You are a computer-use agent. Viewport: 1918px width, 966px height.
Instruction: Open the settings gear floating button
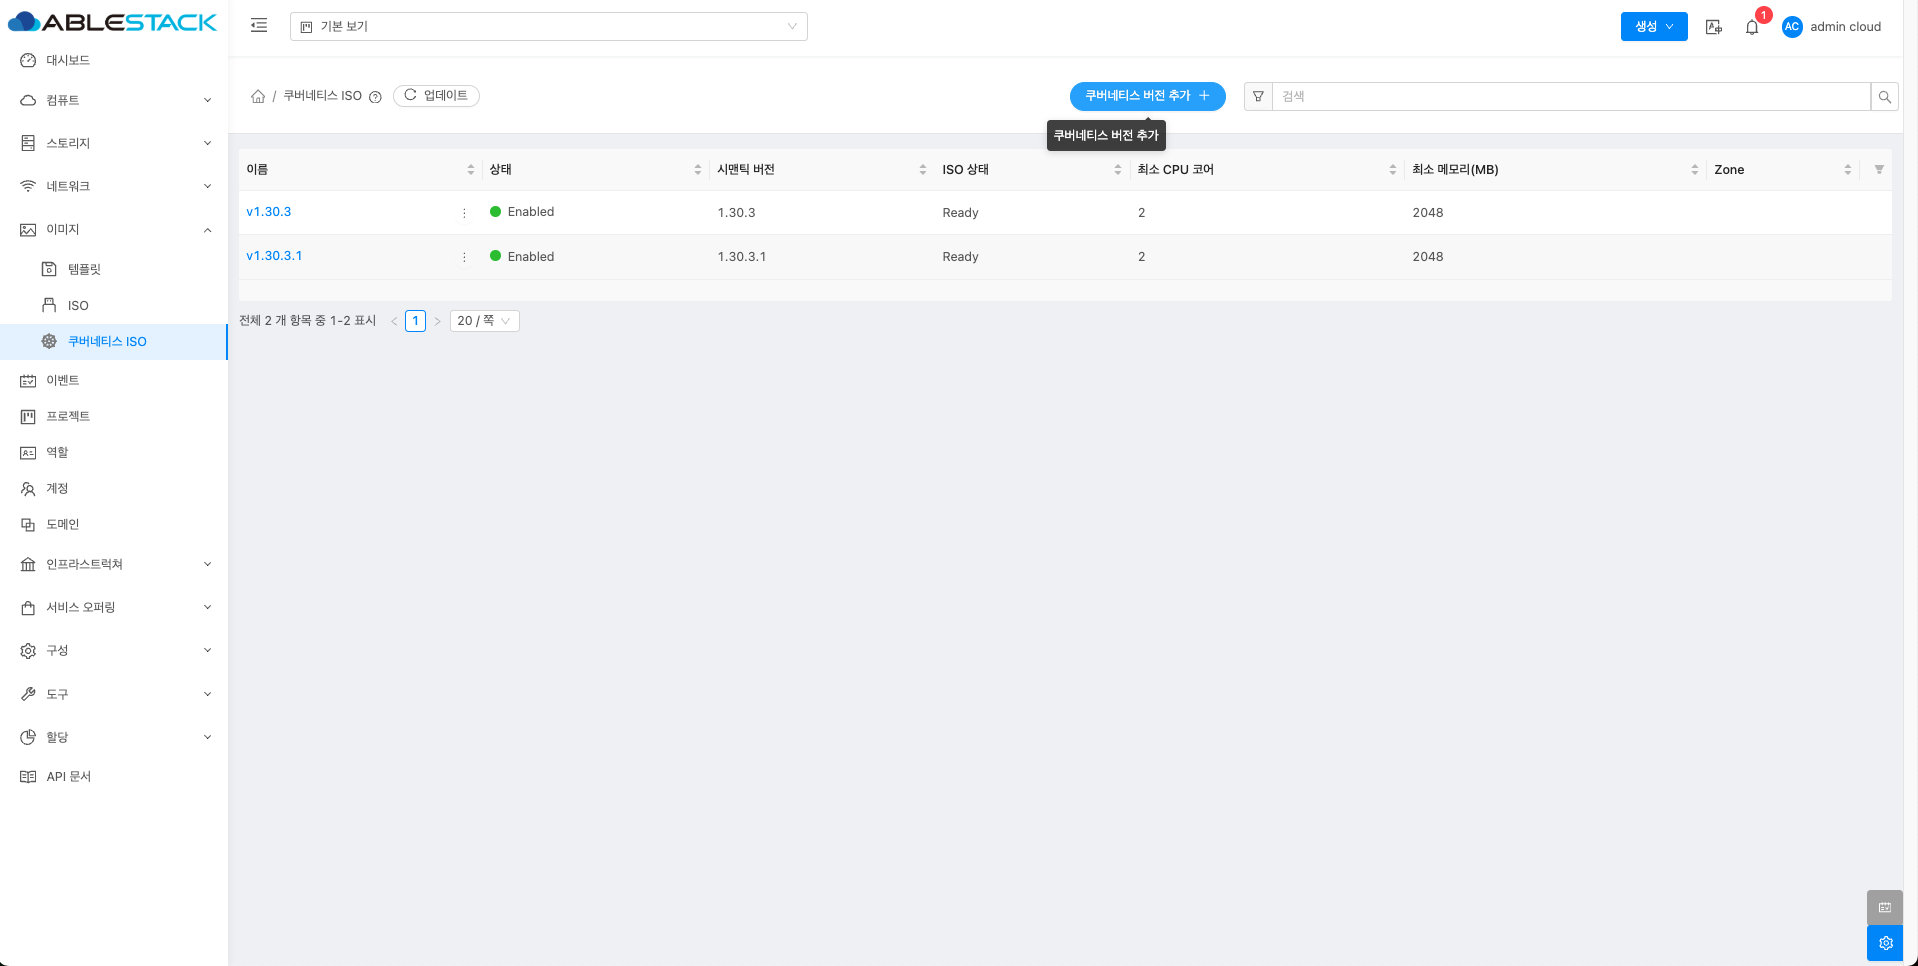[1885, 943]
